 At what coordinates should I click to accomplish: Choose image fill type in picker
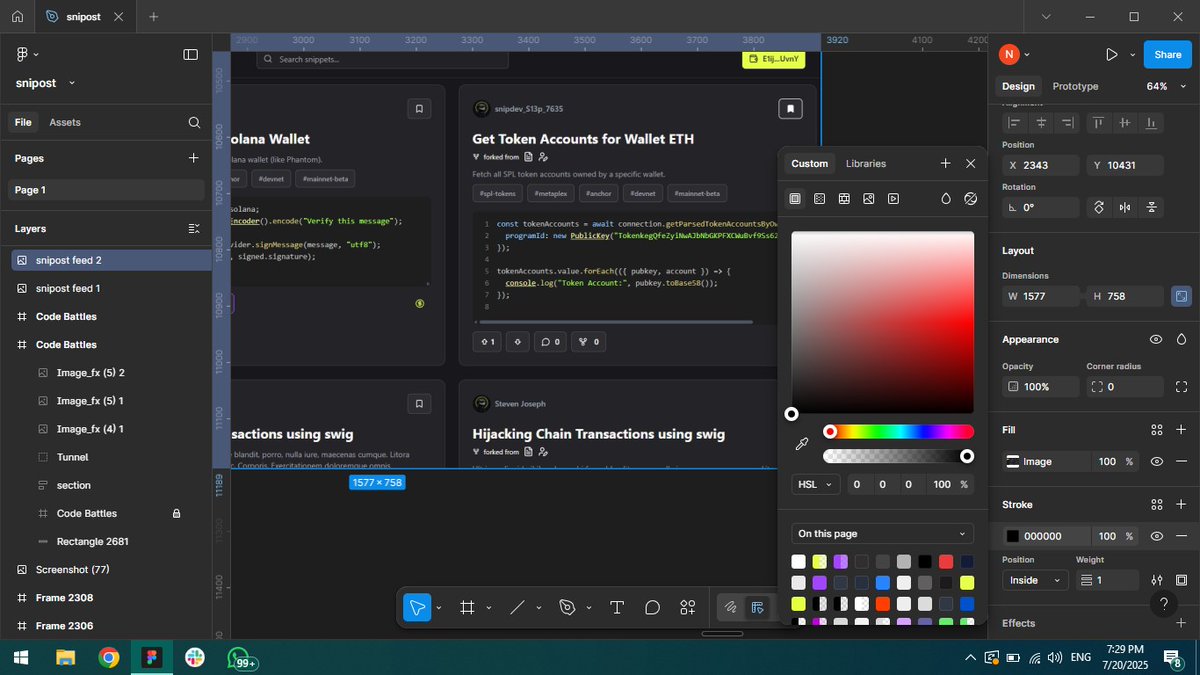pyautogui.click(x=869, y=199)
